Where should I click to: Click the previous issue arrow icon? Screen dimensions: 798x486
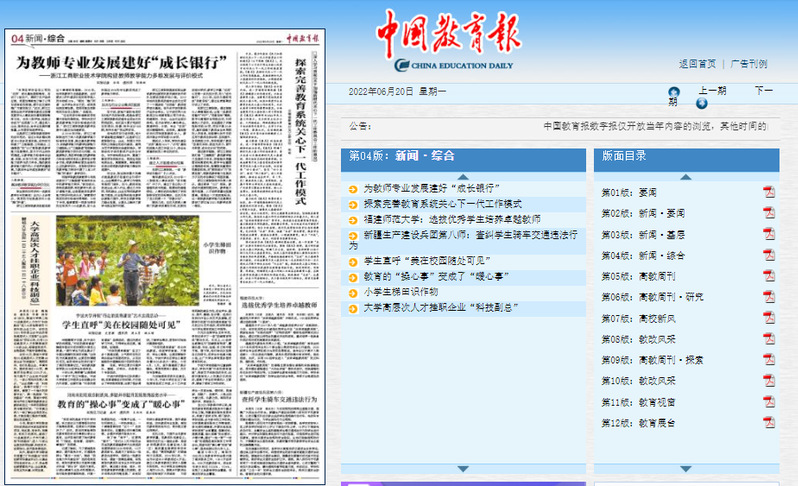(674, 93)
